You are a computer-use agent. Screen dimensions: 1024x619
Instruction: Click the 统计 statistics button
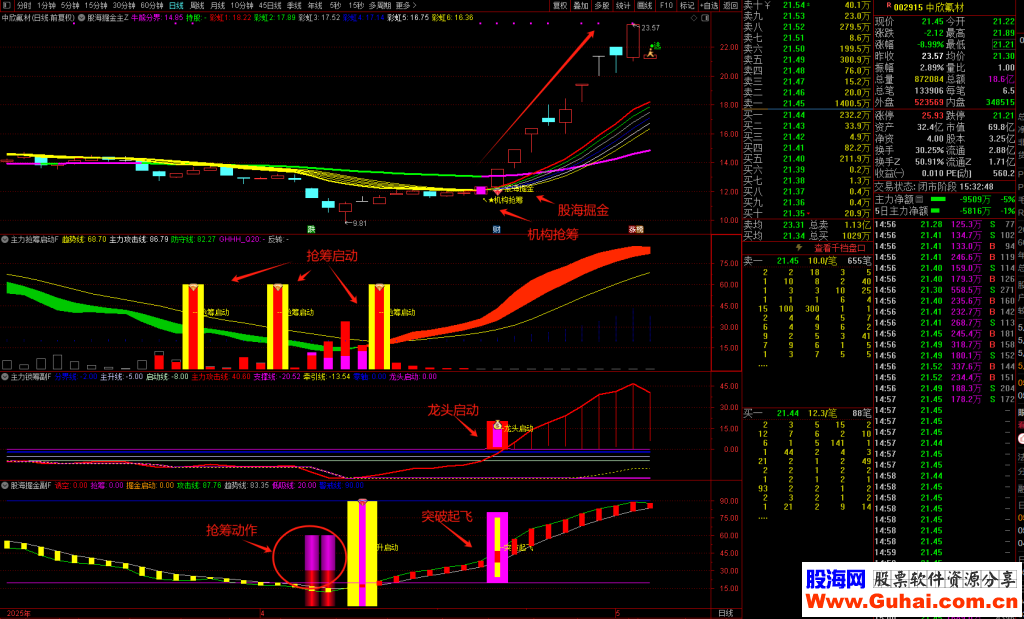[x=624, y=5]
